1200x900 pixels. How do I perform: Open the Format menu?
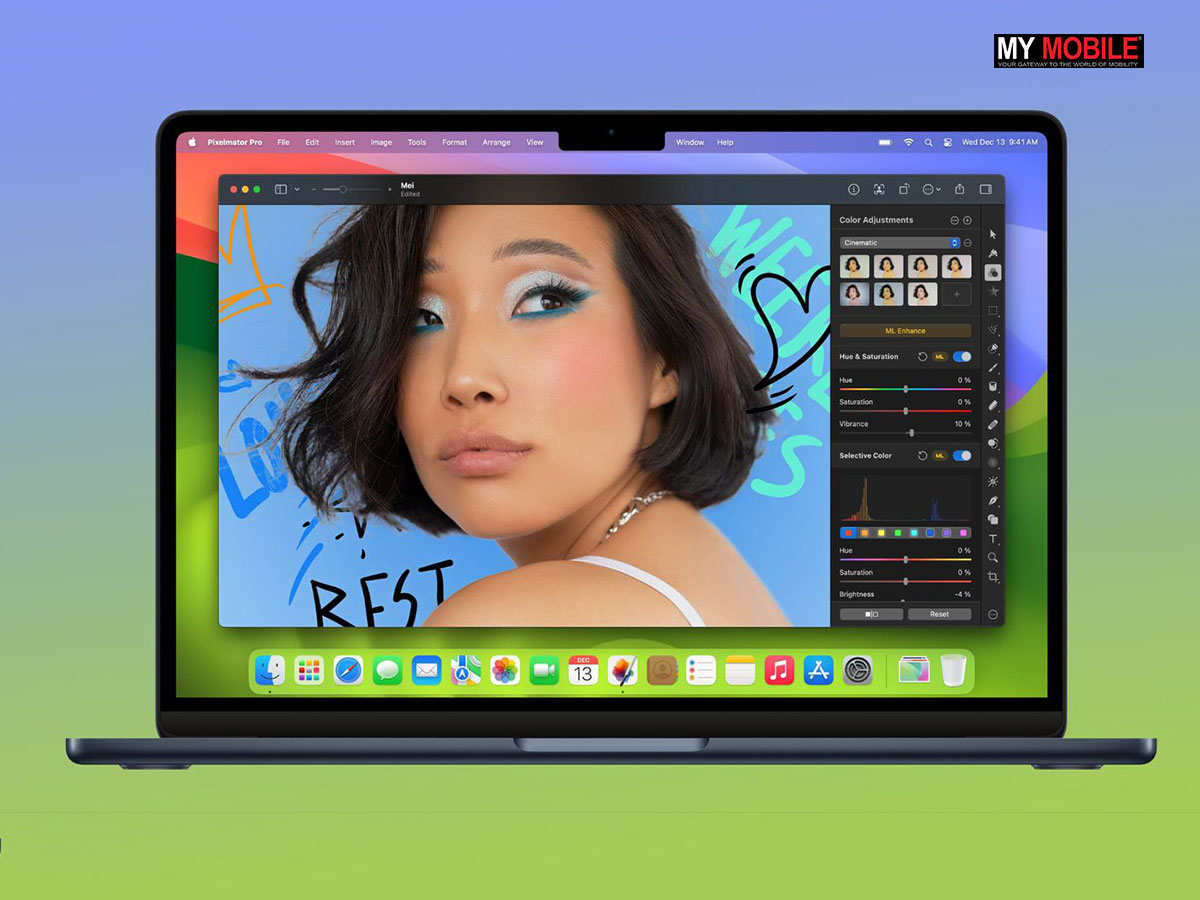(454, 142)
